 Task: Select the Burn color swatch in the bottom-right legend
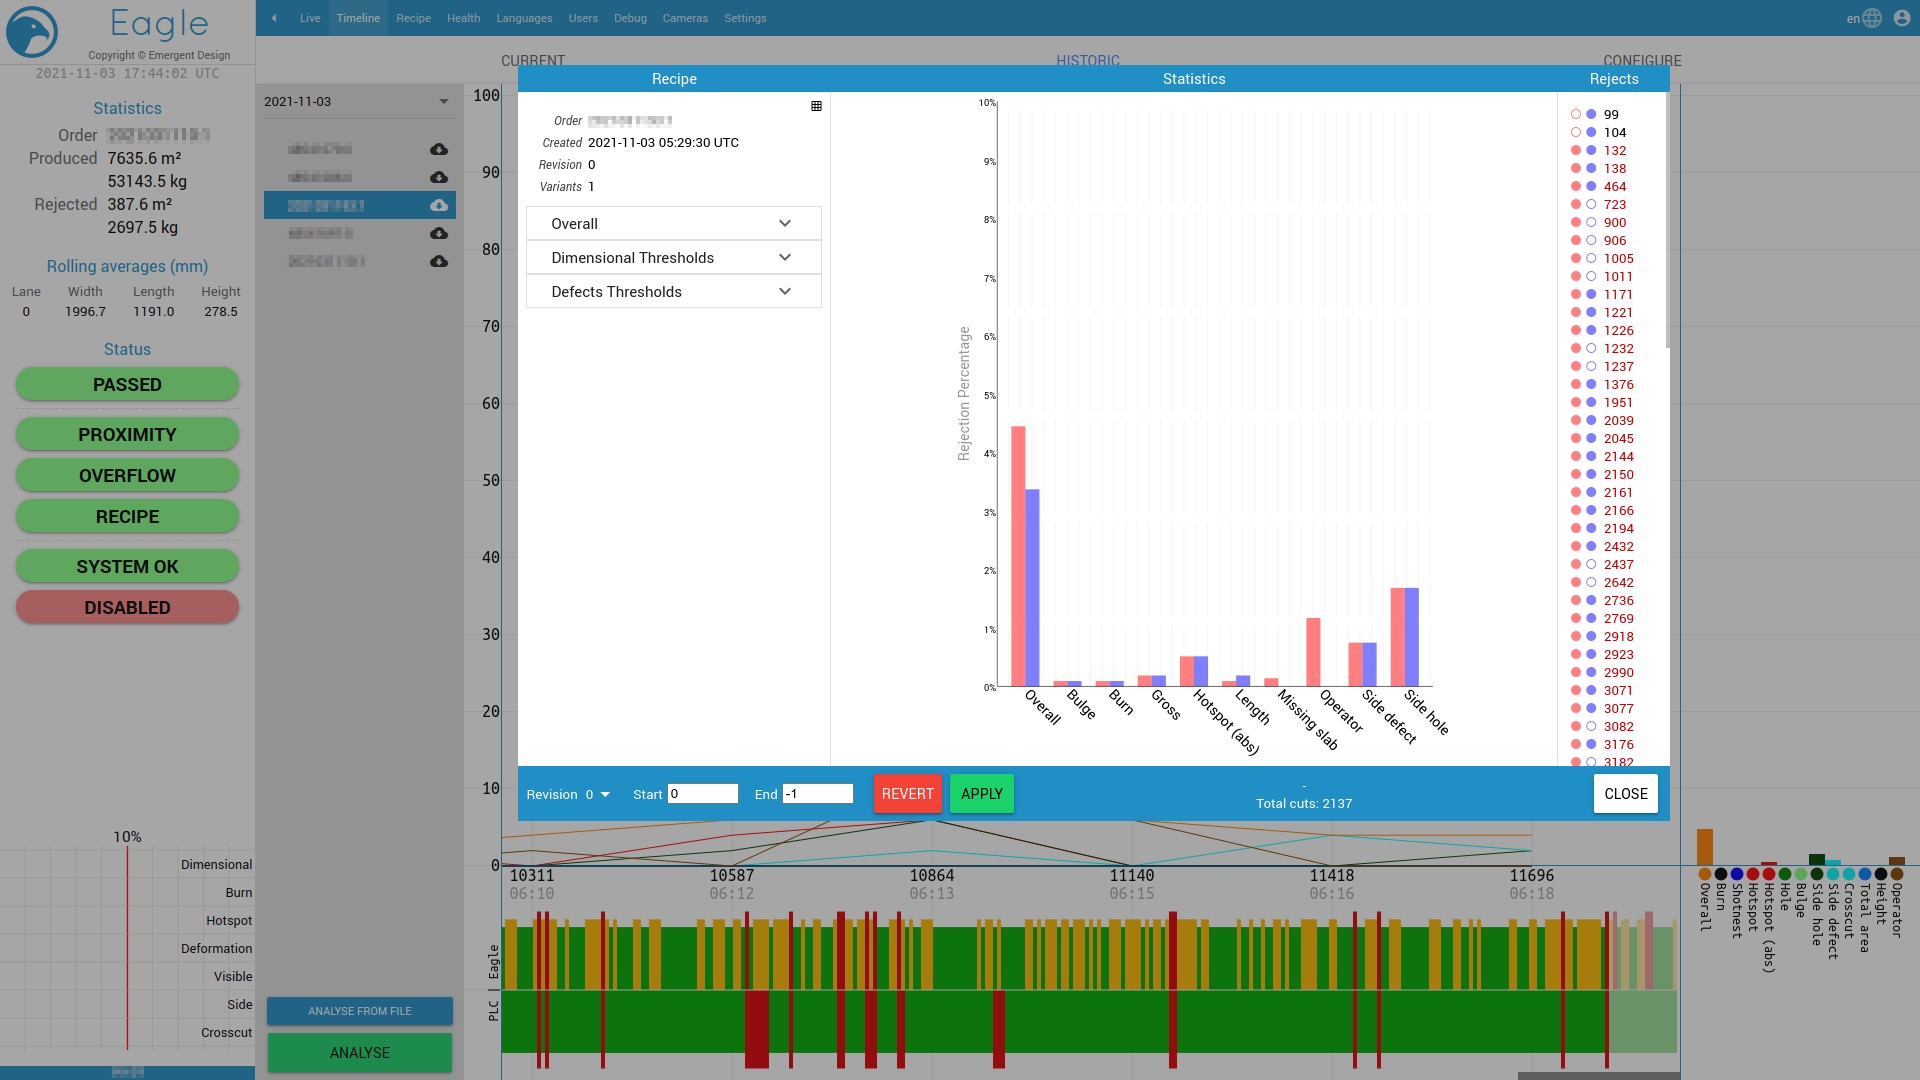coord(1720,875)
